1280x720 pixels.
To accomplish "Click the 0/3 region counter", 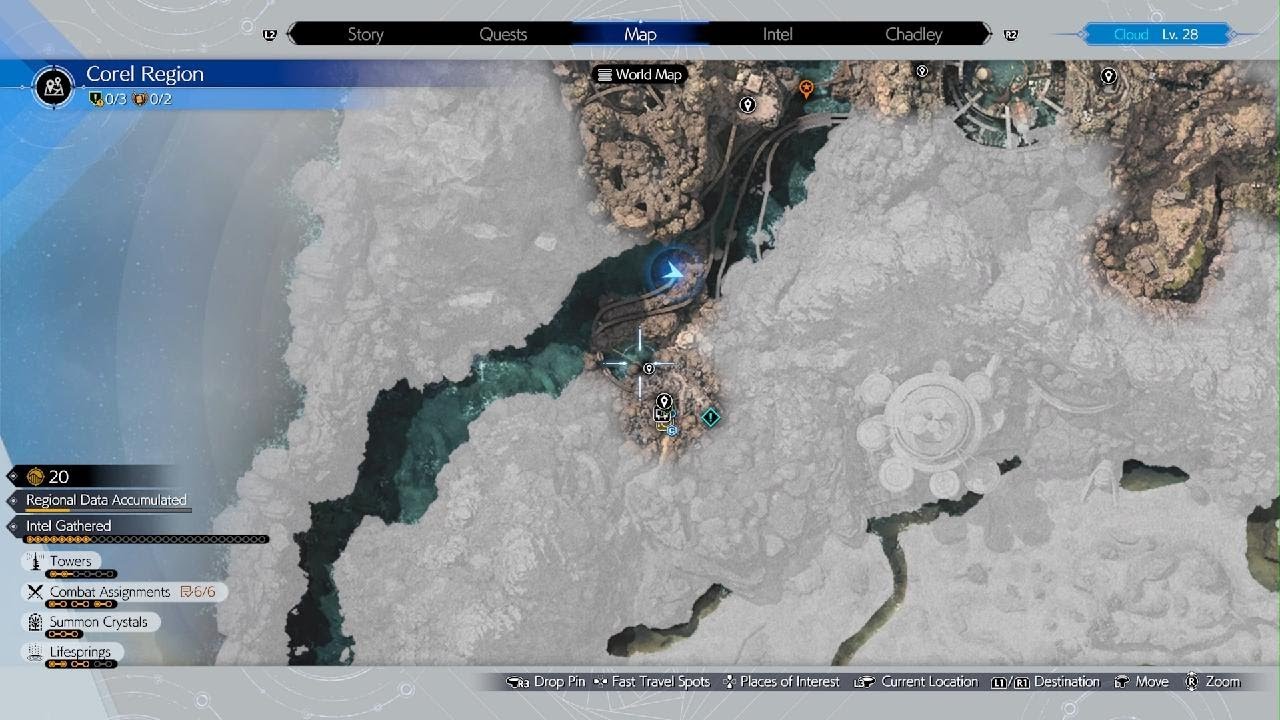I will pyautogui.click(x=110, y=99).
